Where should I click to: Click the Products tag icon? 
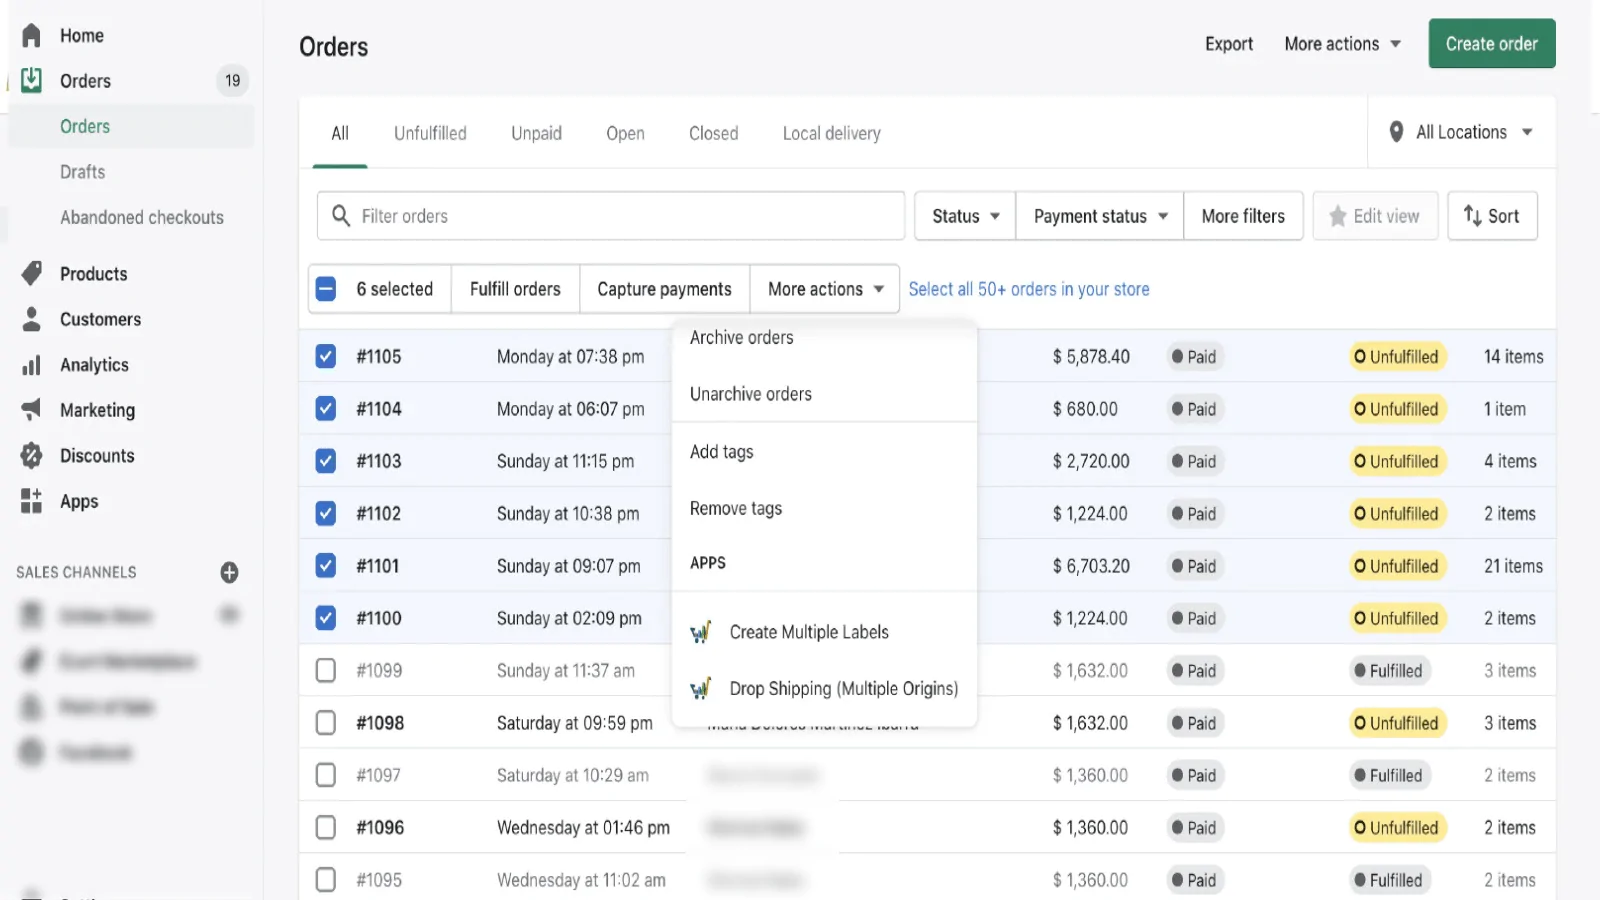click(x=31, y=273)
